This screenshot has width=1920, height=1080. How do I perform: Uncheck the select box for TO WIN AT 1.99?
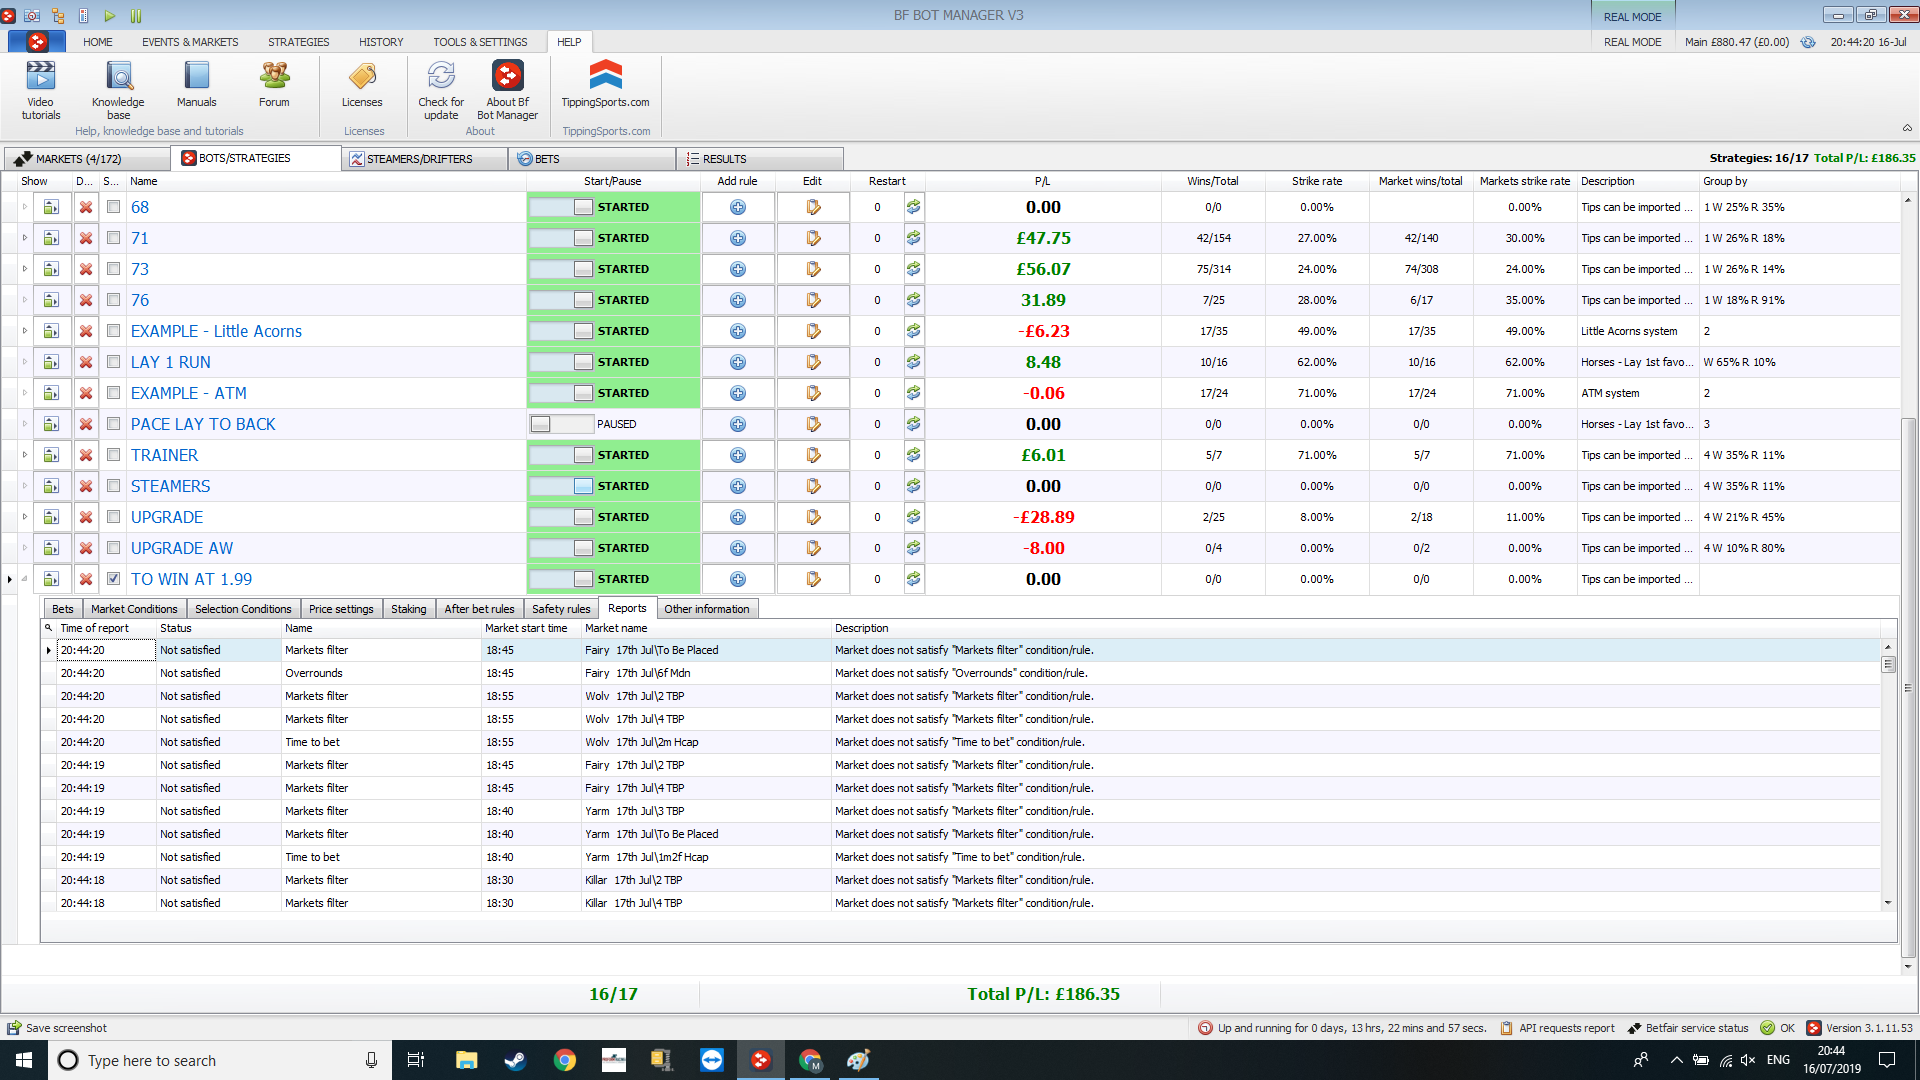coord(113,579)
